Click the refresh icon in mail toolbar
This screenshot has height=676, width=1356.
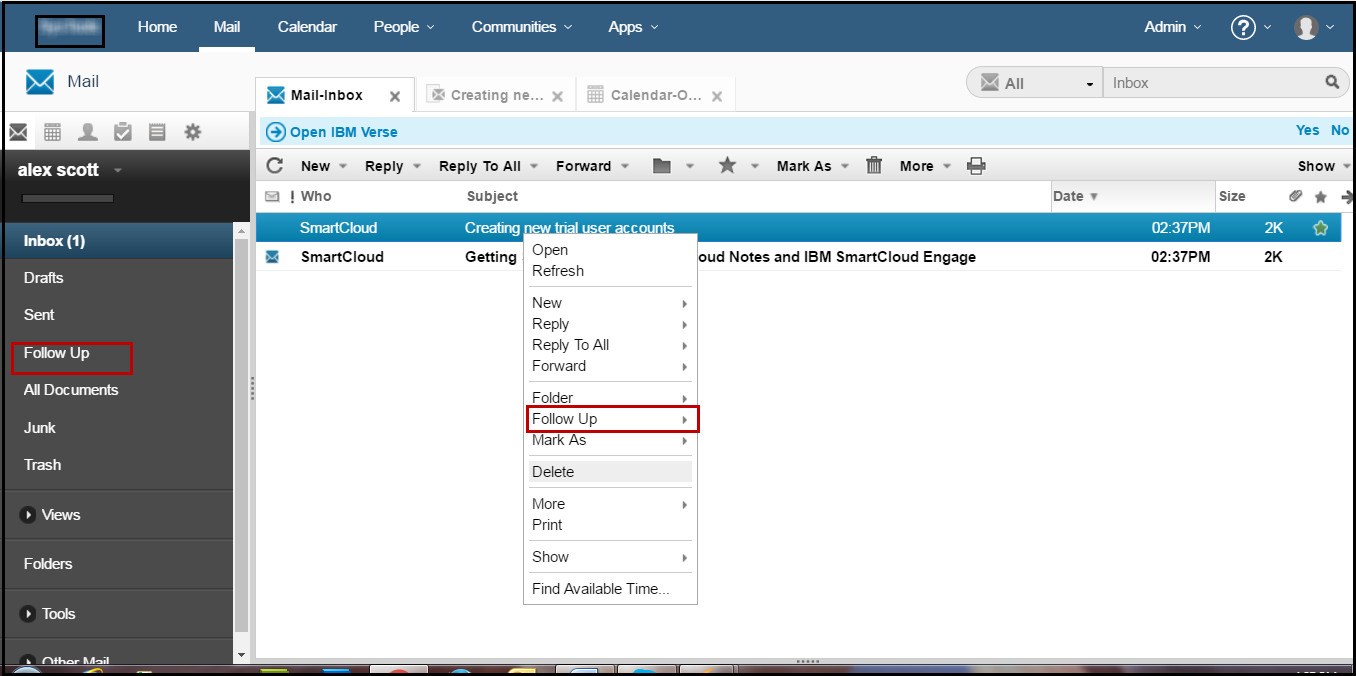pyautogui.click(x=275, y=166)
